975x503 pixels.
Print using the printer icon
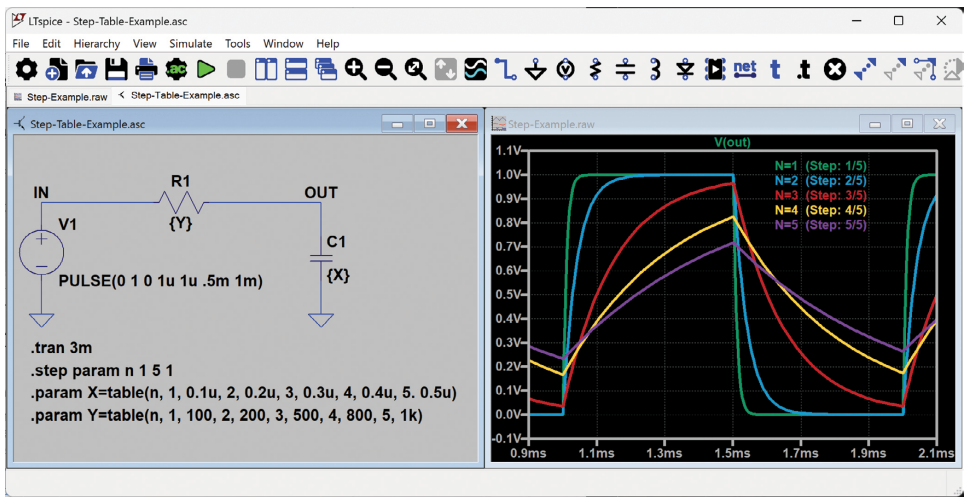coord(146,69)
